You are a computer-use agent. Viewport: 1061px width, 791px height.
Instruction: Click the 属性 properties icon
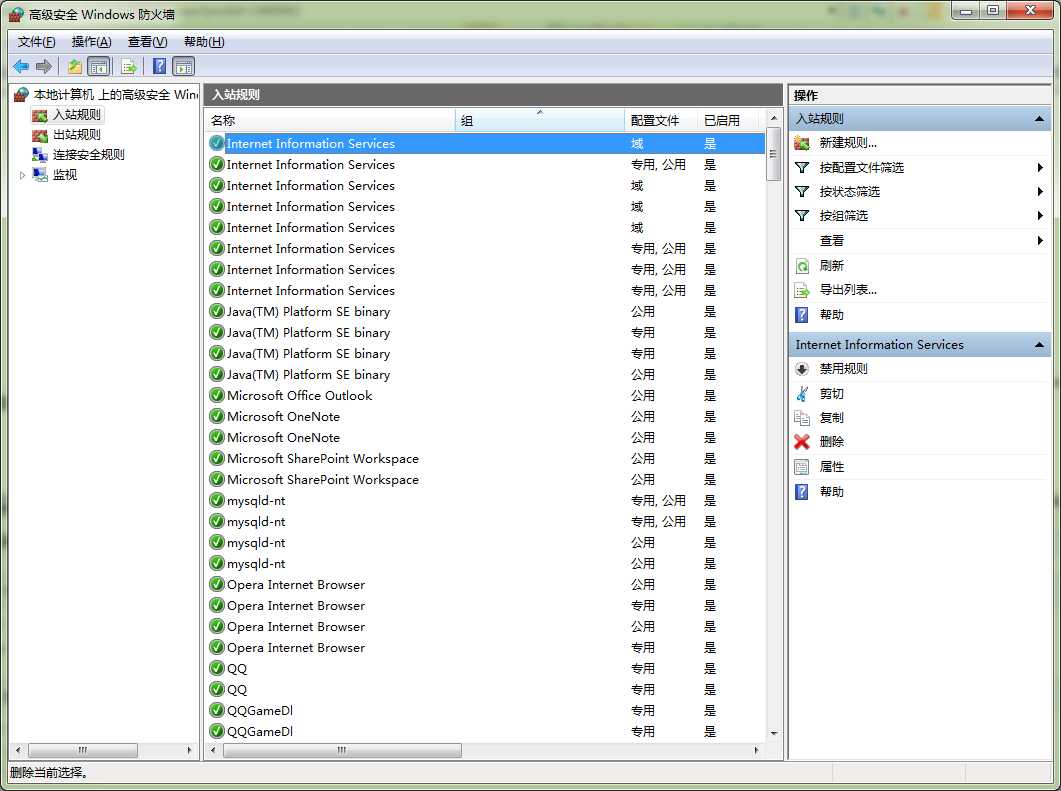[x=802, y=467]
